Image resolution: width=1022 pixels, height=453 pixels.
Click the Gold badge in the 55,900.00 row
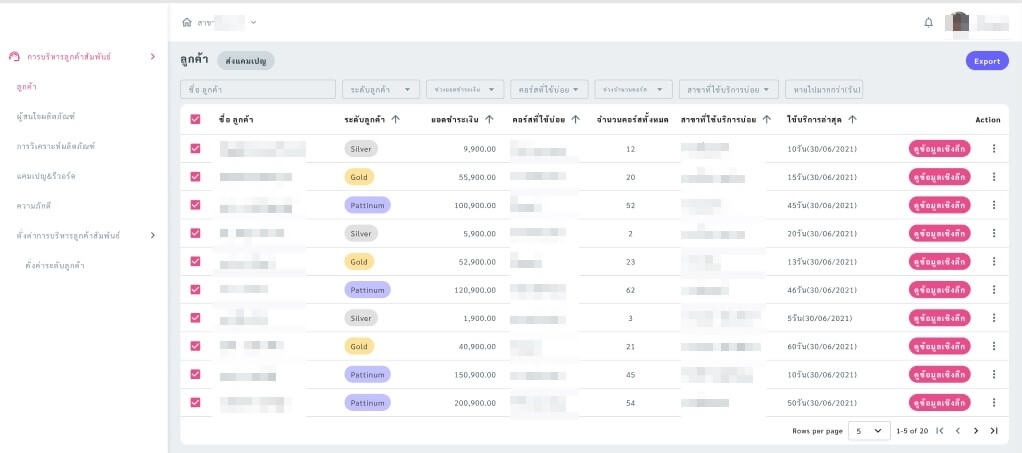pos(359,177)
